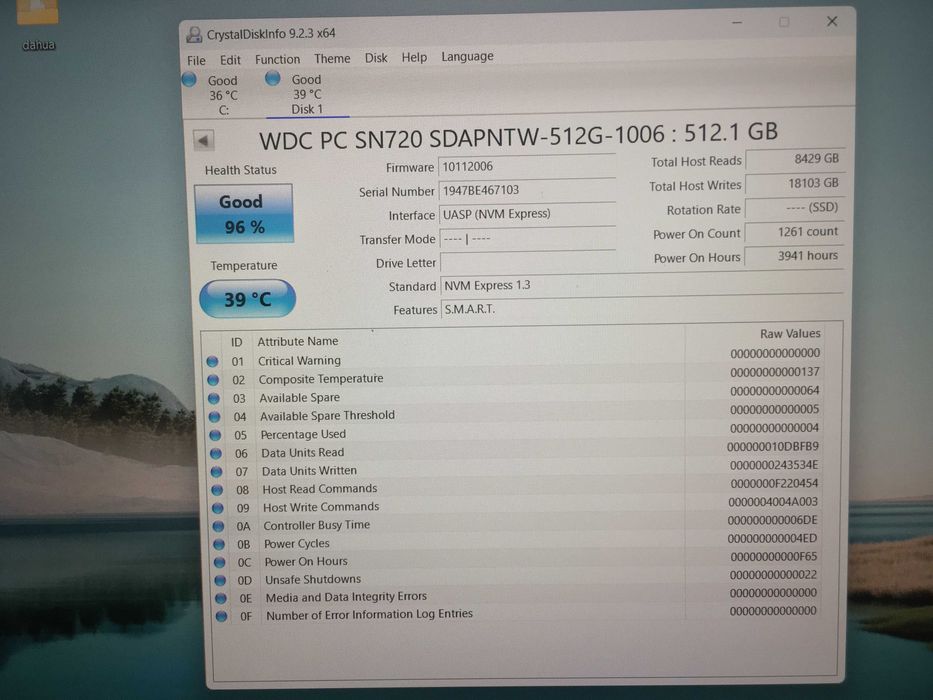The image size is (933, 700).
Task: Open the Edit menu
Action: pyautogui.click(x=230, y=60)
